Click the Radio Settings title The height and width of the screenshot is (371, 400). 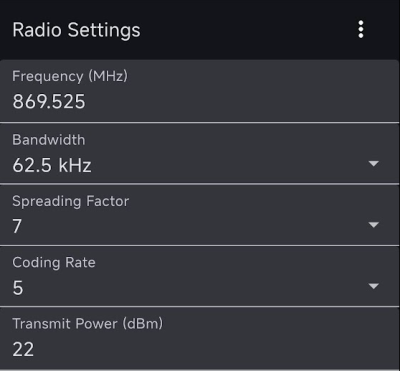pyautogui.click(x=76, y=30)
